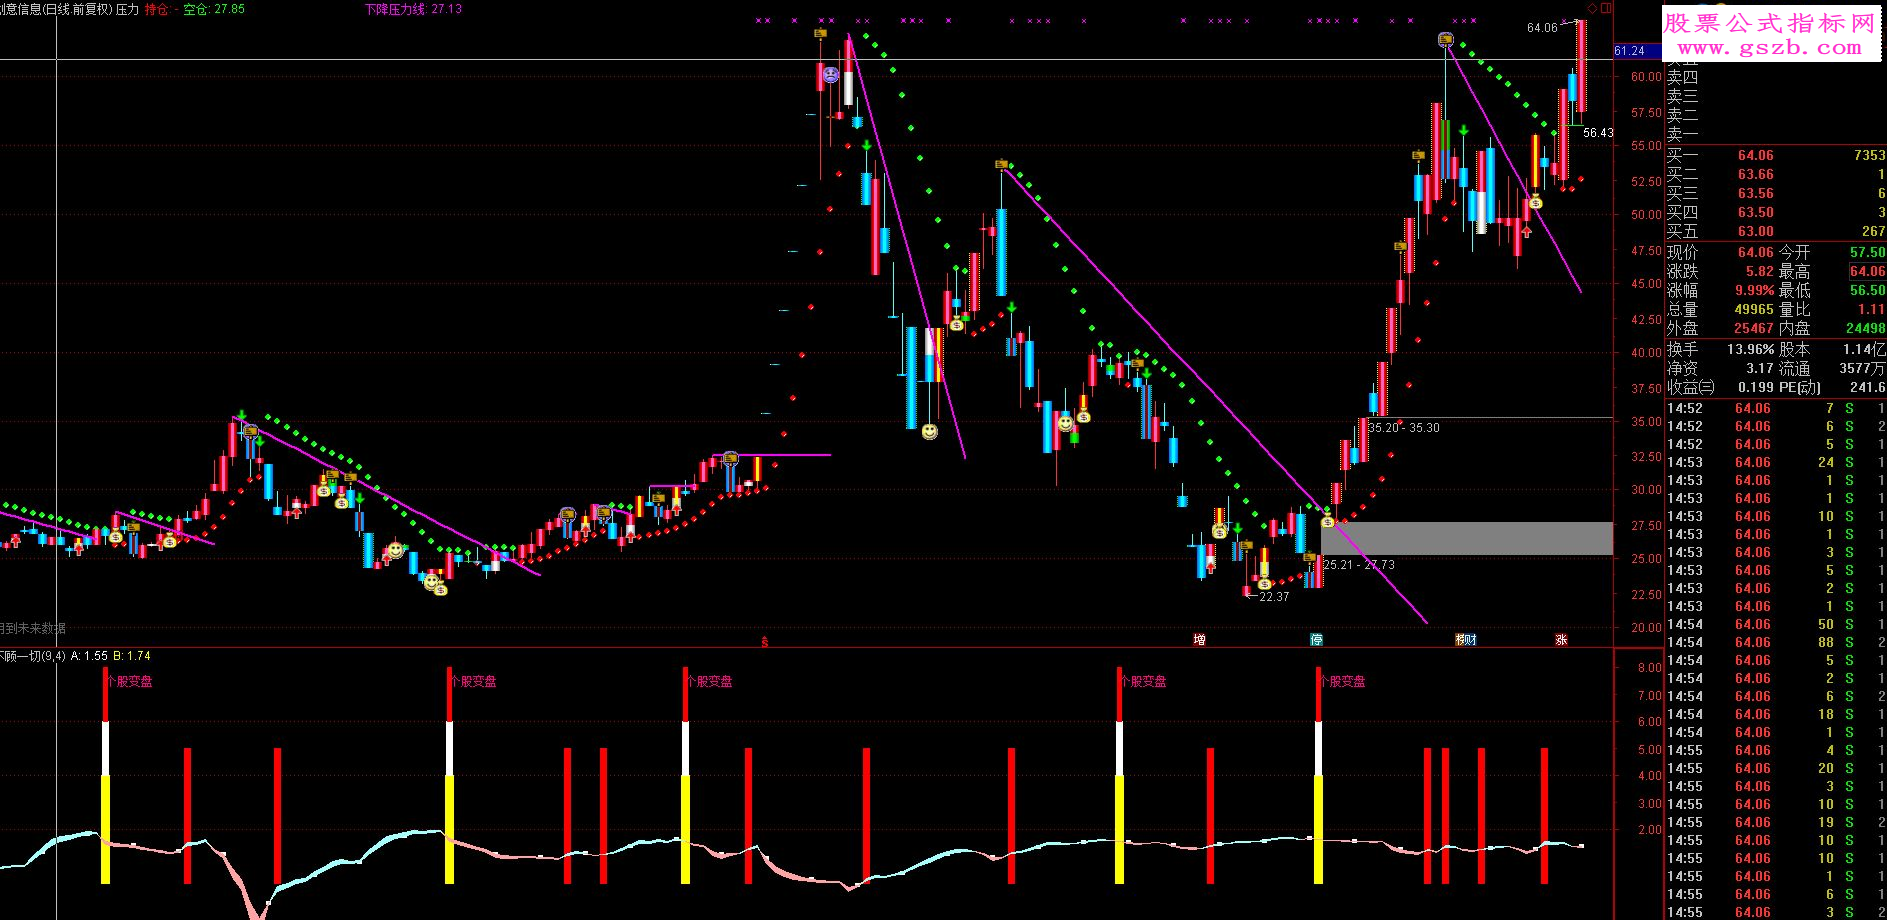Select the 买三 bid price 63.56
Screen dimensions: 1887x920
(1755, 193)
